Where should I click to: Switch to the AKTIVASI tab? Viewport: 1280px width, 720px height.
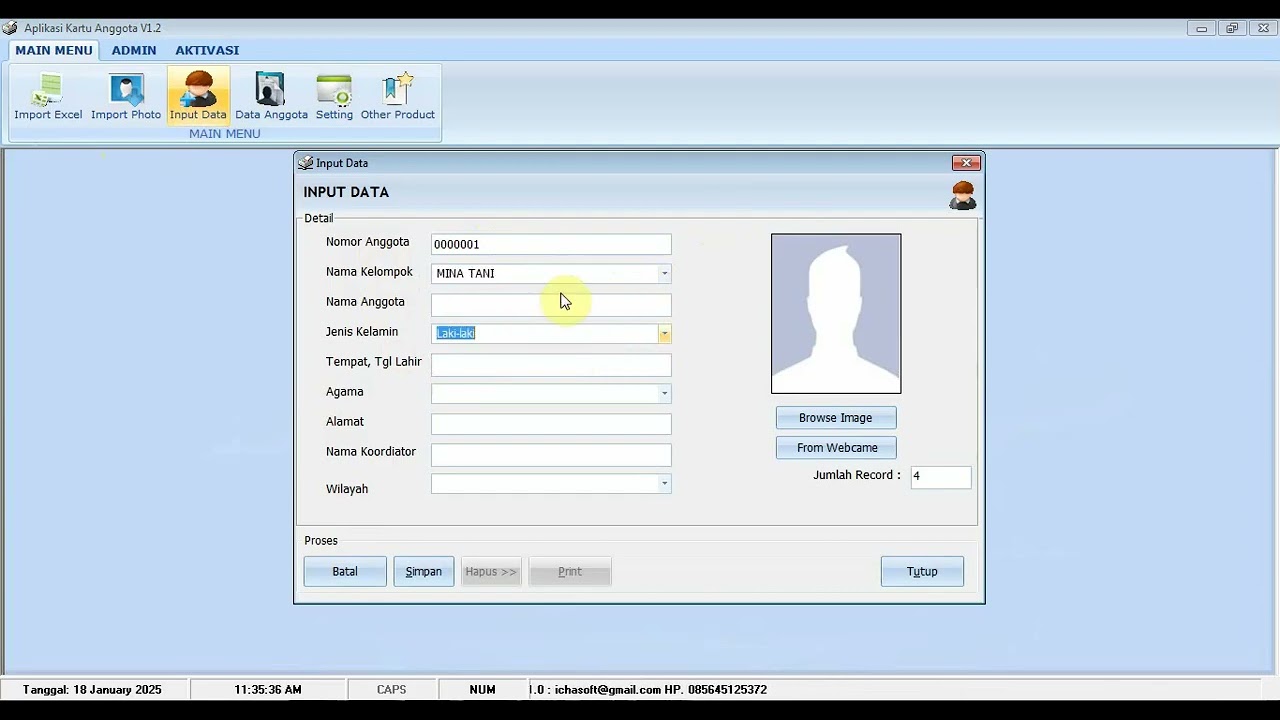click(x=207, y=50)
